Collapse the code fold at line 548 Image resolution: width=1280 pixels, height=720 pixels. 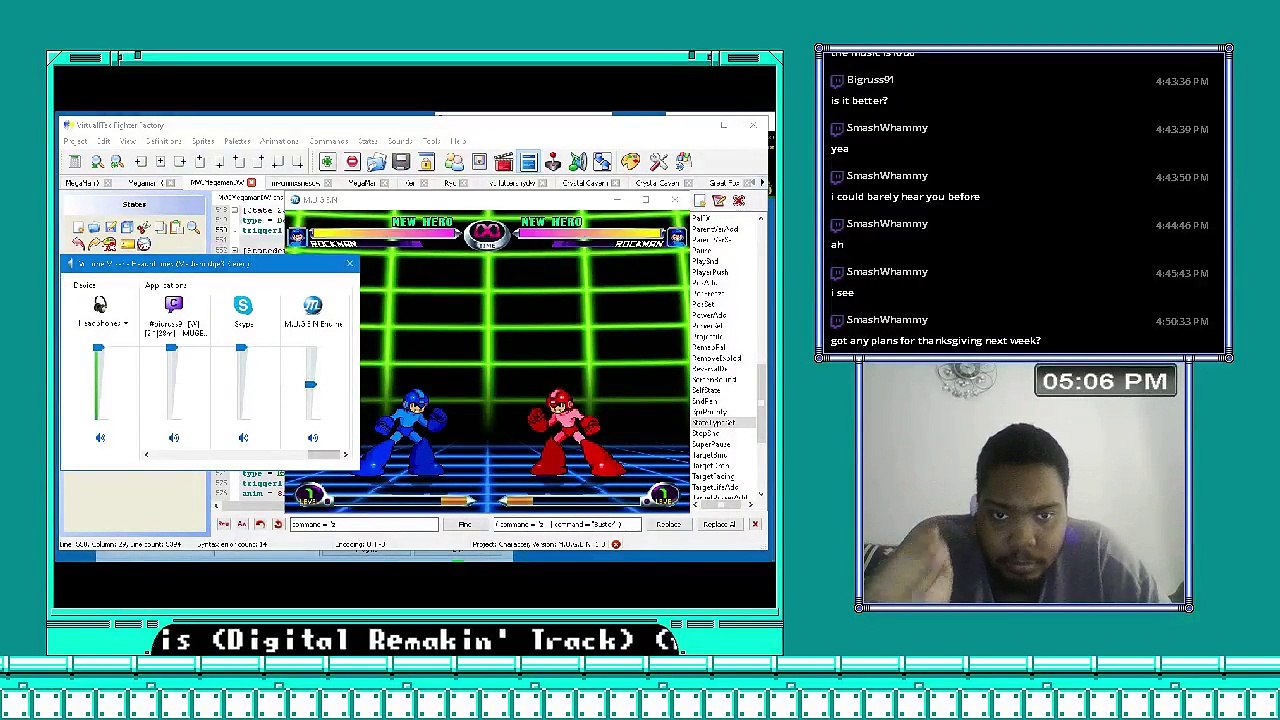pyautogui.click(x=236, y=211)
